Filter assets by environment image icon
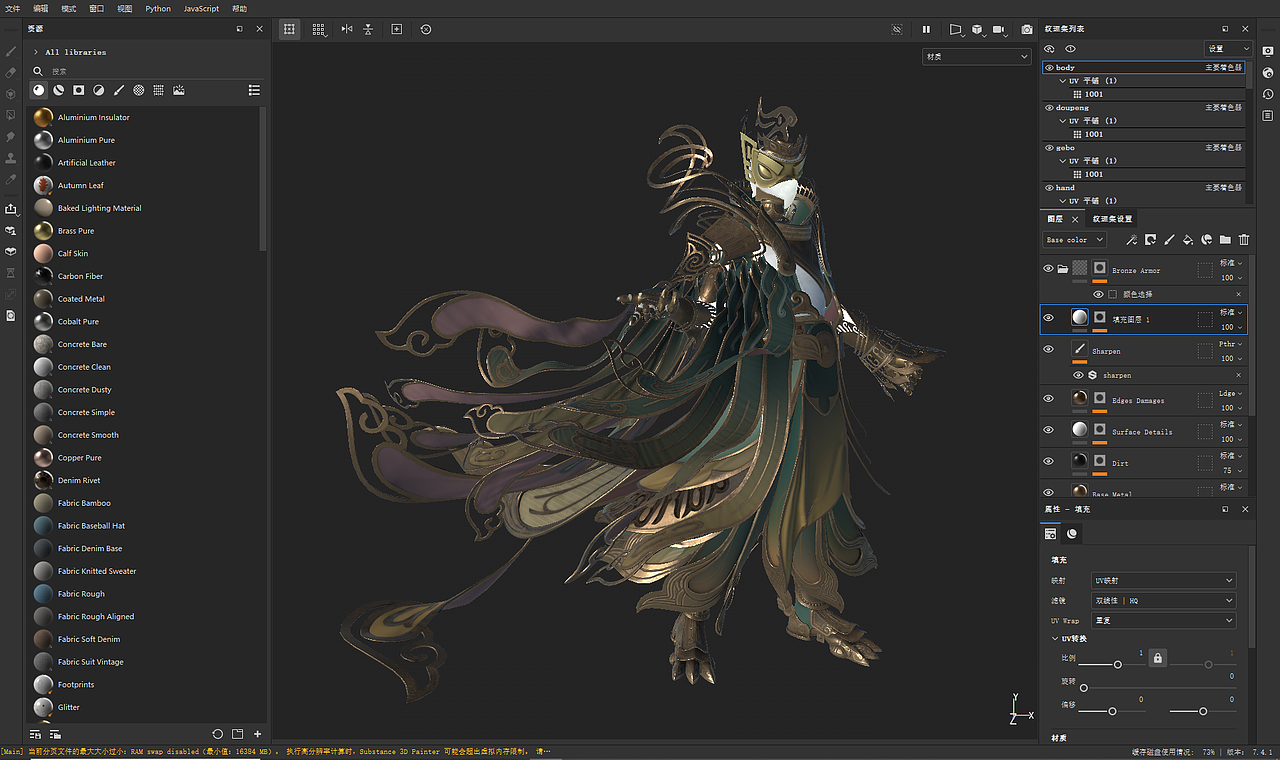The height and width of the screenshot is (760, 1280). [179, 90]
